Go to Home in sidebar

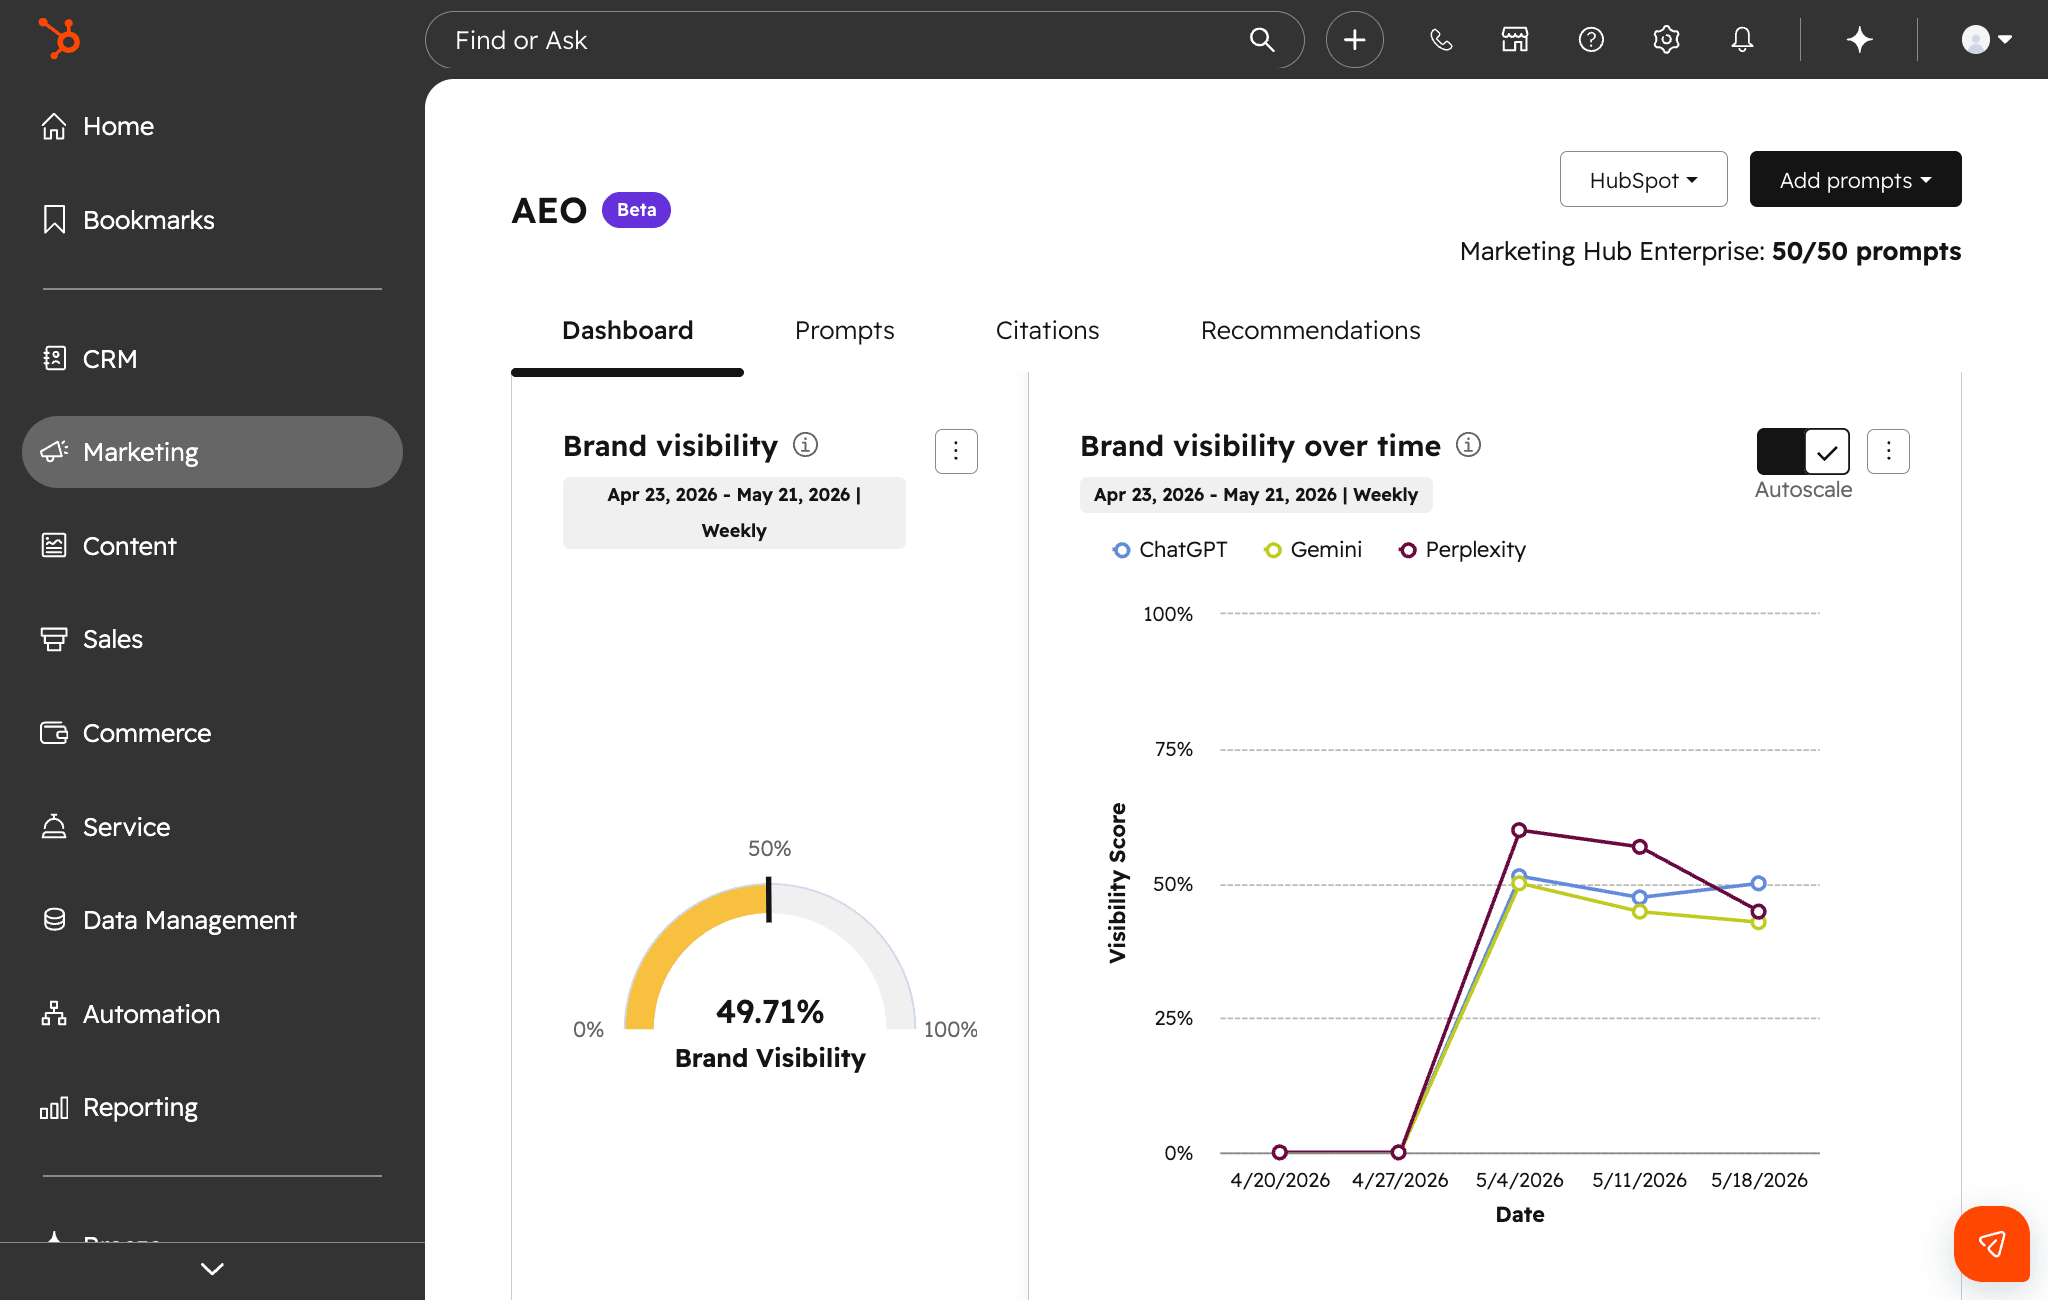[x=212, y=126]
